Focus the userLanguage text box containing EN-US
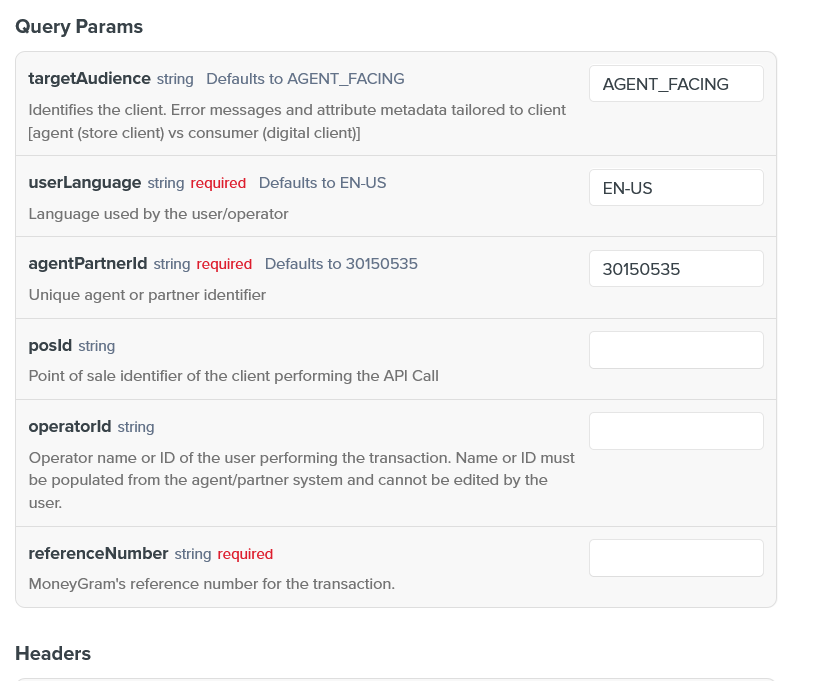816x681 pixels. click(676, 187)
